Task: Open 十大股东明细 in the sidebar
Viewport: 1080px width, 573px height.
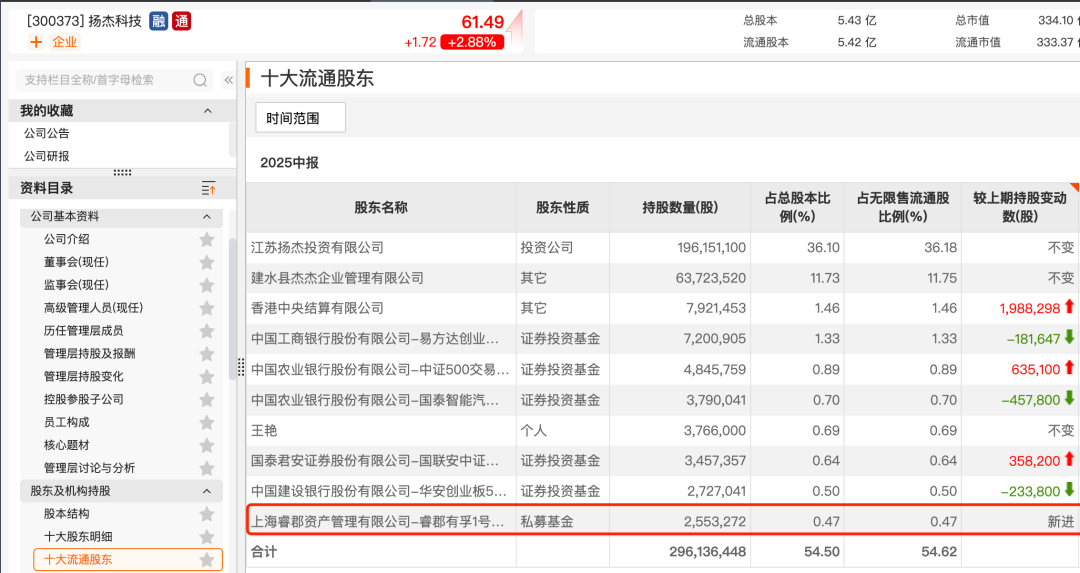Action: coord(78,537)
